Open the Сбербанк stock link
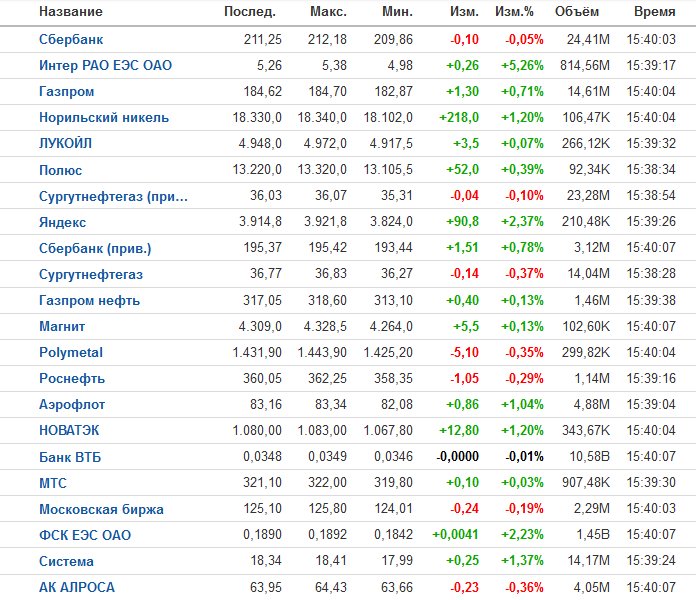 click(71, 39)
